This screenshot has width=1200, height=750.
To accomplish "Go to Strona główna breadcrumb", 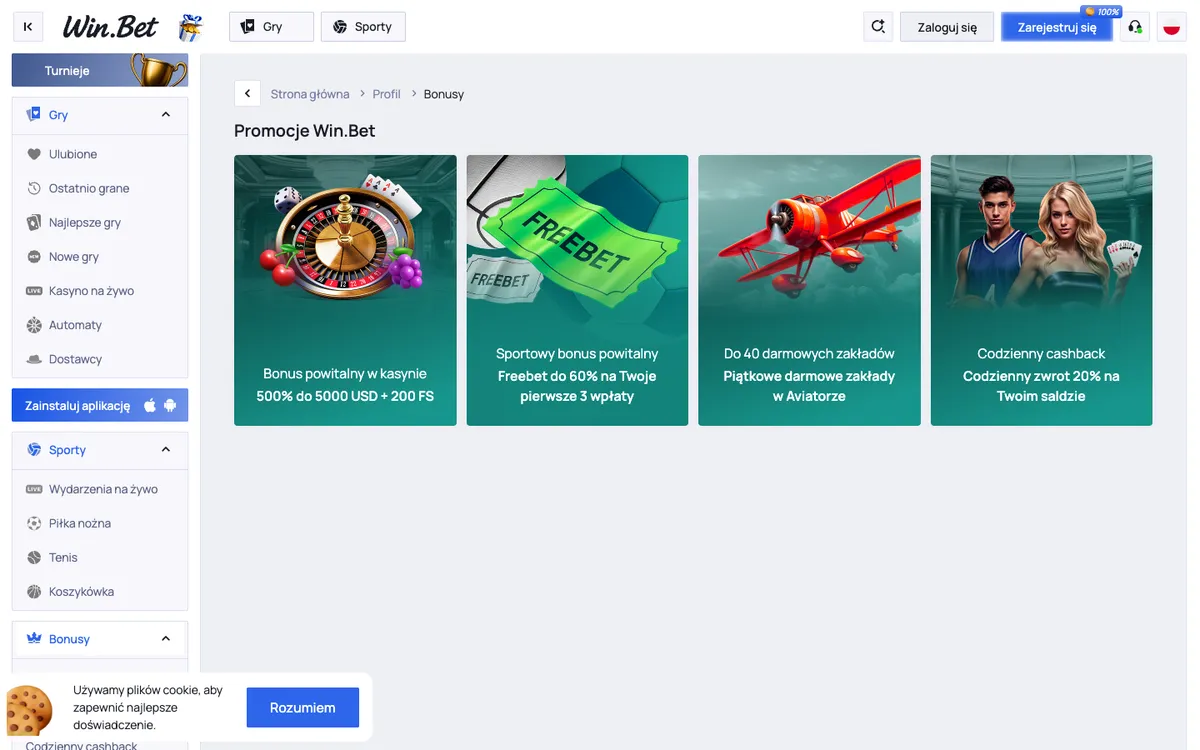I will [310, 94].
